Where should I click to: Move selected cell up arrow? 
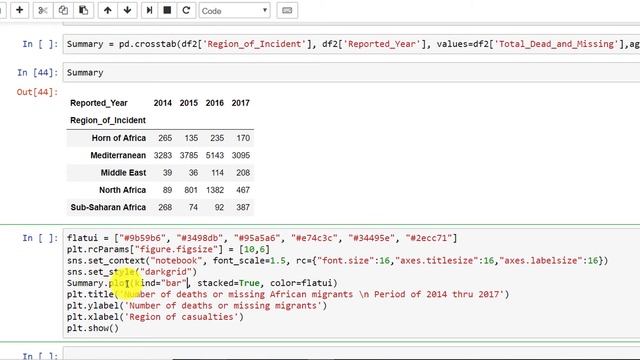tap(108, 10)
